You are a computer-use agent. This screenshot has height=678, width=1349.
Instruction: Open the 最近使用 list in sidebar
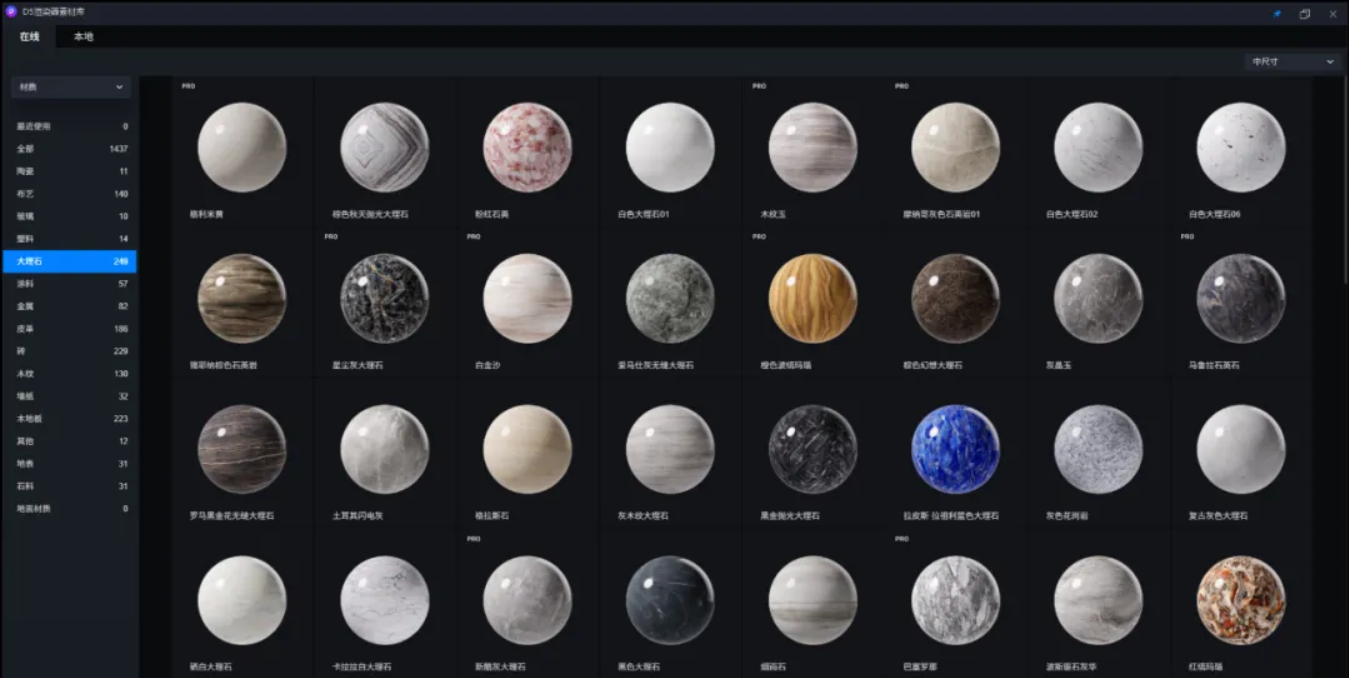pos(70,127)
